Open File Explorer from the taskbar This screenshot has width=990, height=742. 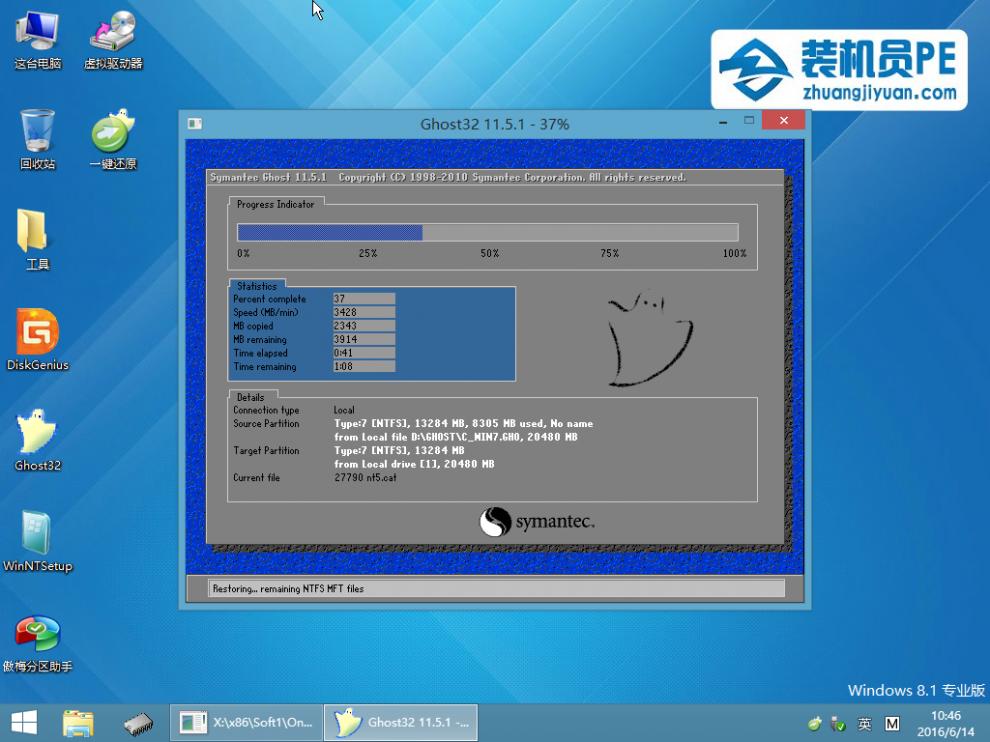[x=77, y=722]
